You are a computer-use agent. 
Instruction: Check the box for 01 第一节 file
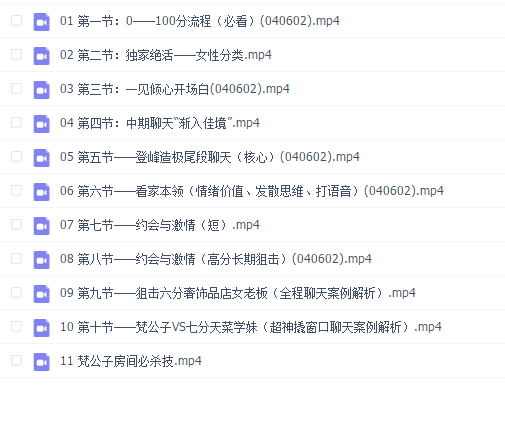pyautogui.click(x=16, y=20)
